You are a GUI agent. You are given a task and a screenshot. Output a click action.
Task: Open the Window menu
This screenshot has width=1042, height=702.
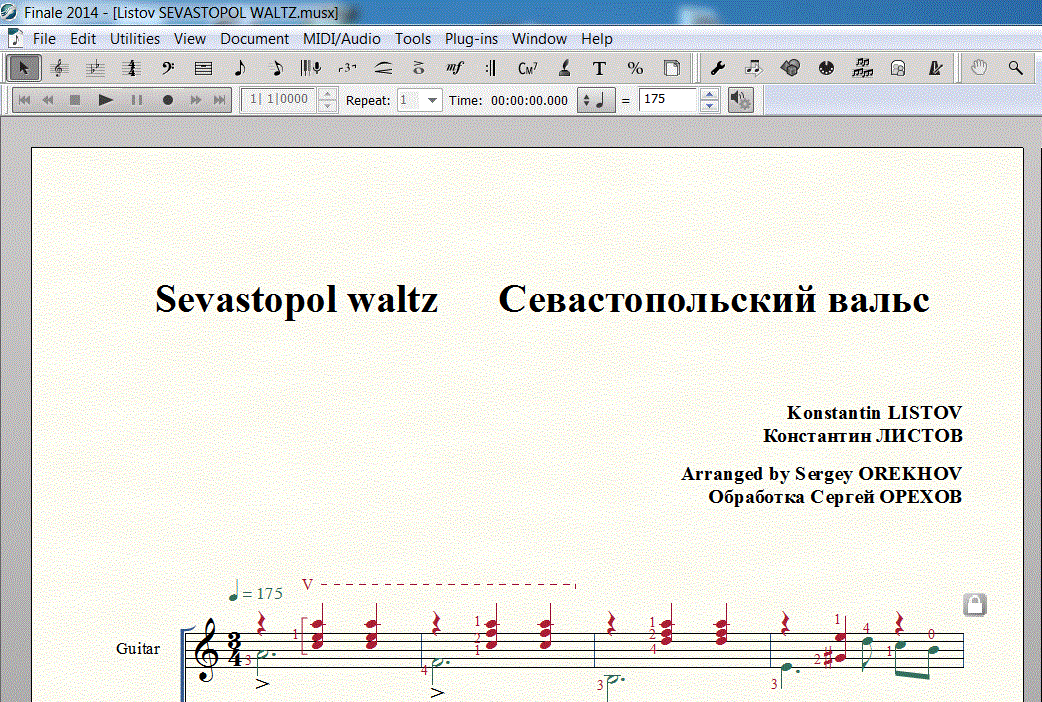coord(539,39)
